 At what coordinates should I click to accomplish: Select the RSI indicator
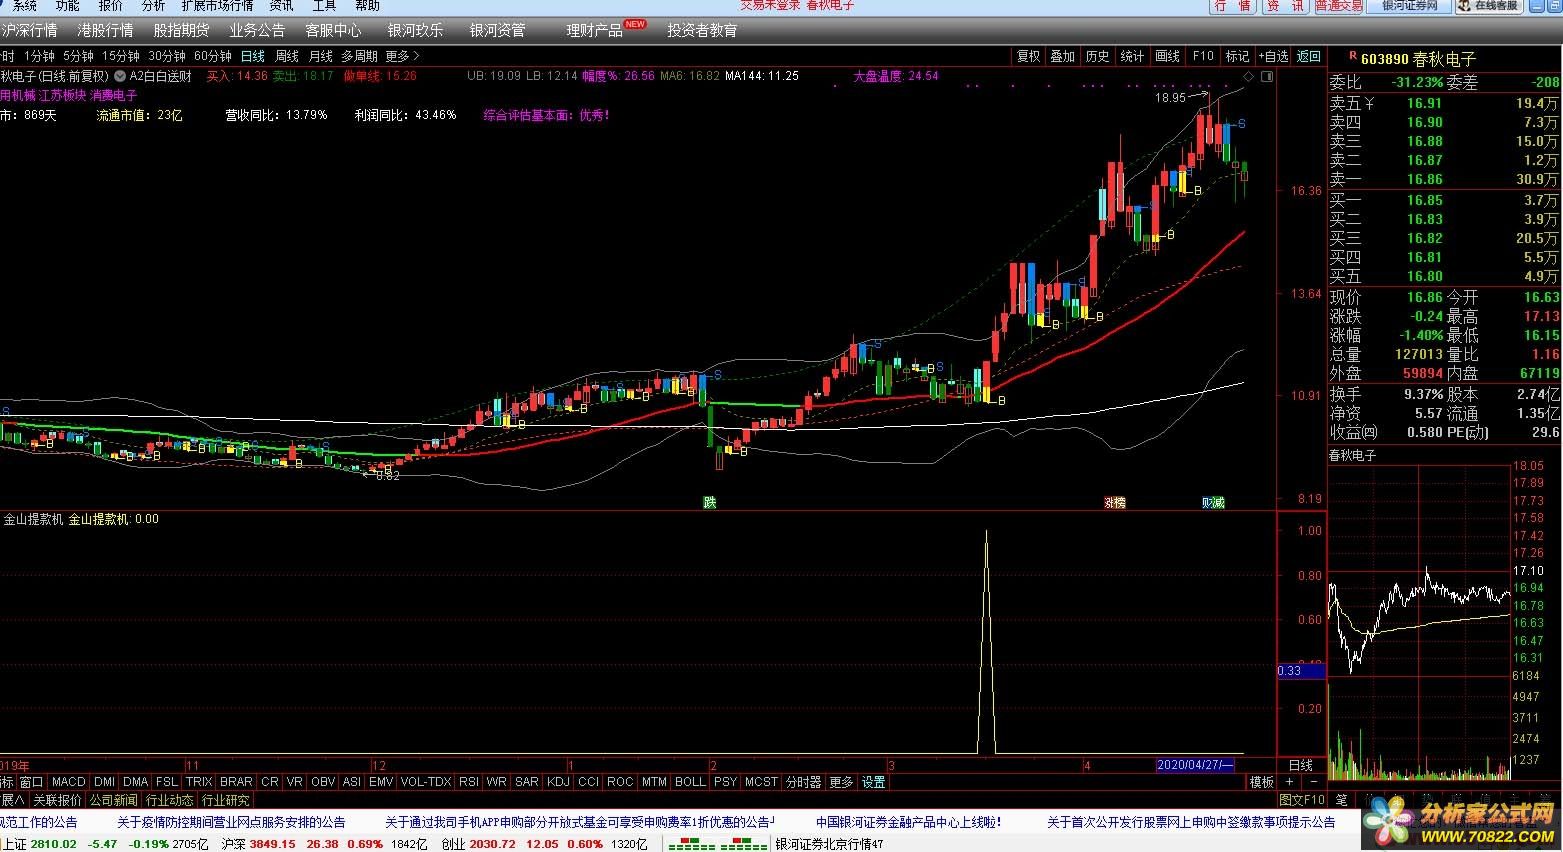pos(469,782)
